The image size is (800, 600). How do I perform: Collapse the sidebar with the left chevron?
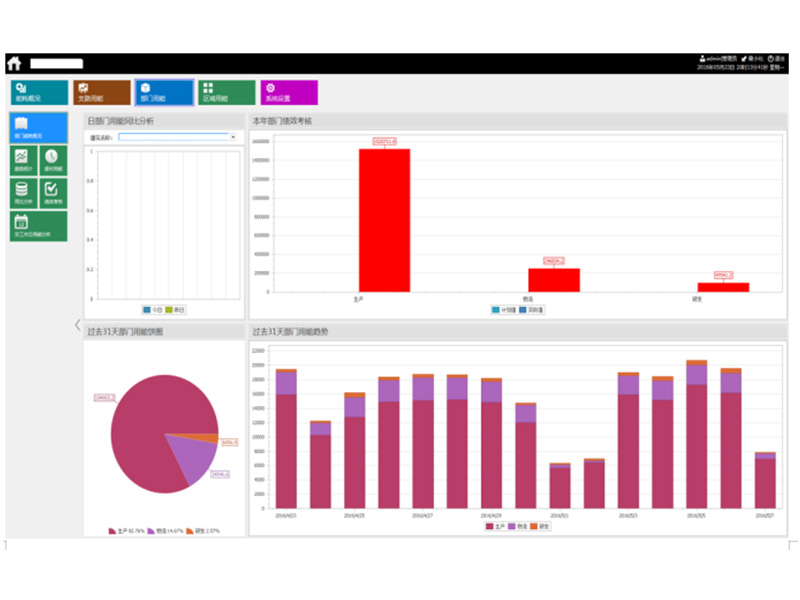click(78, 324)
